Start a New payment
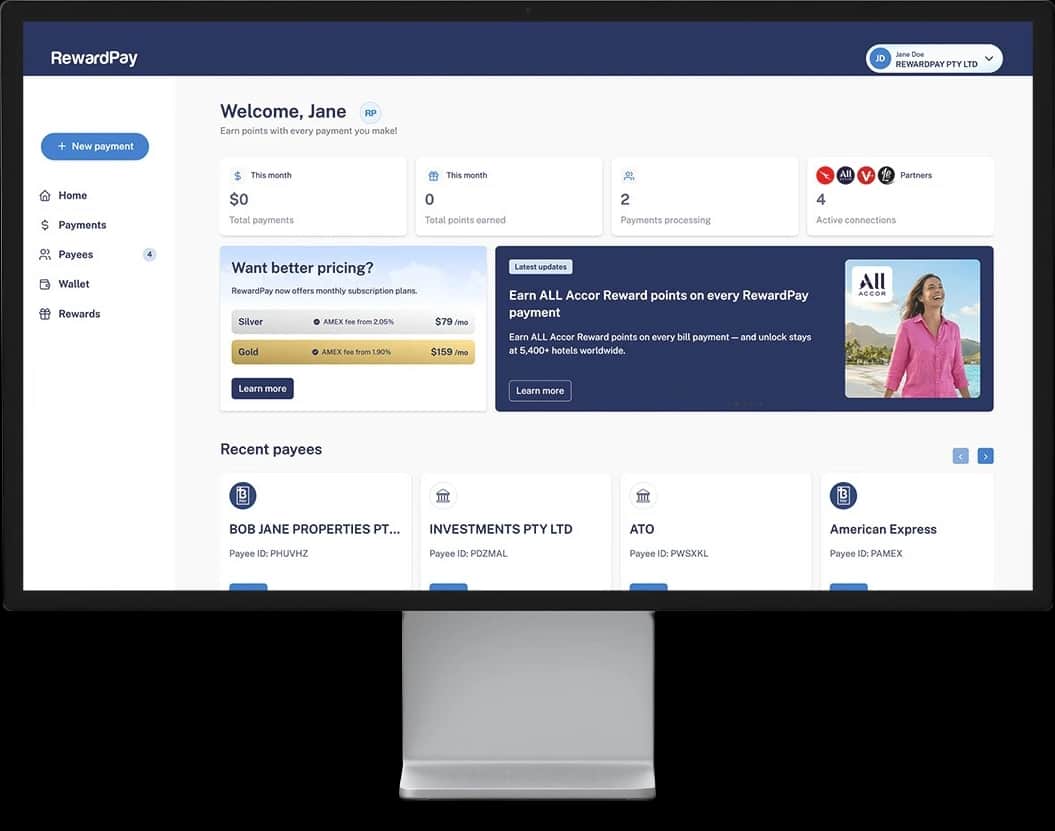 tap(95, 146)
